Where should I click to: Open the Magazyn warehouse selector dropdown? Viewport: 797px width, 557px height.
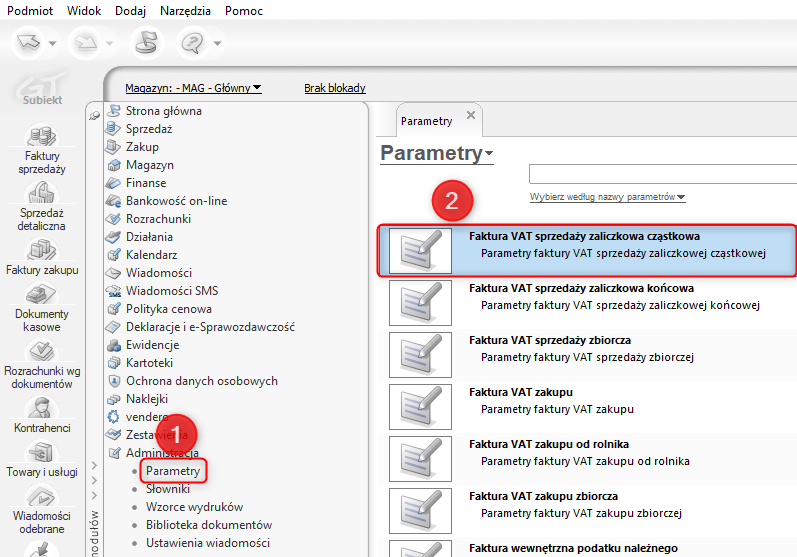(x=193, y=88)
